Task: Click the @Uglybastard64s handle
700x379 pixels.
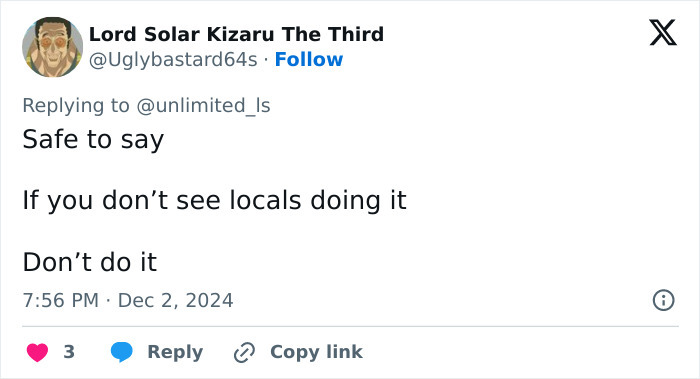Action: tap(173, 60)
